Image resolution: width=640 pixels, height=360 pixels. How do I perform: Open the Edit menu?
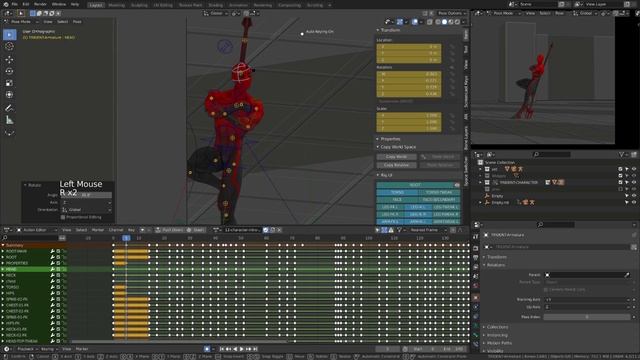(26, 4)
